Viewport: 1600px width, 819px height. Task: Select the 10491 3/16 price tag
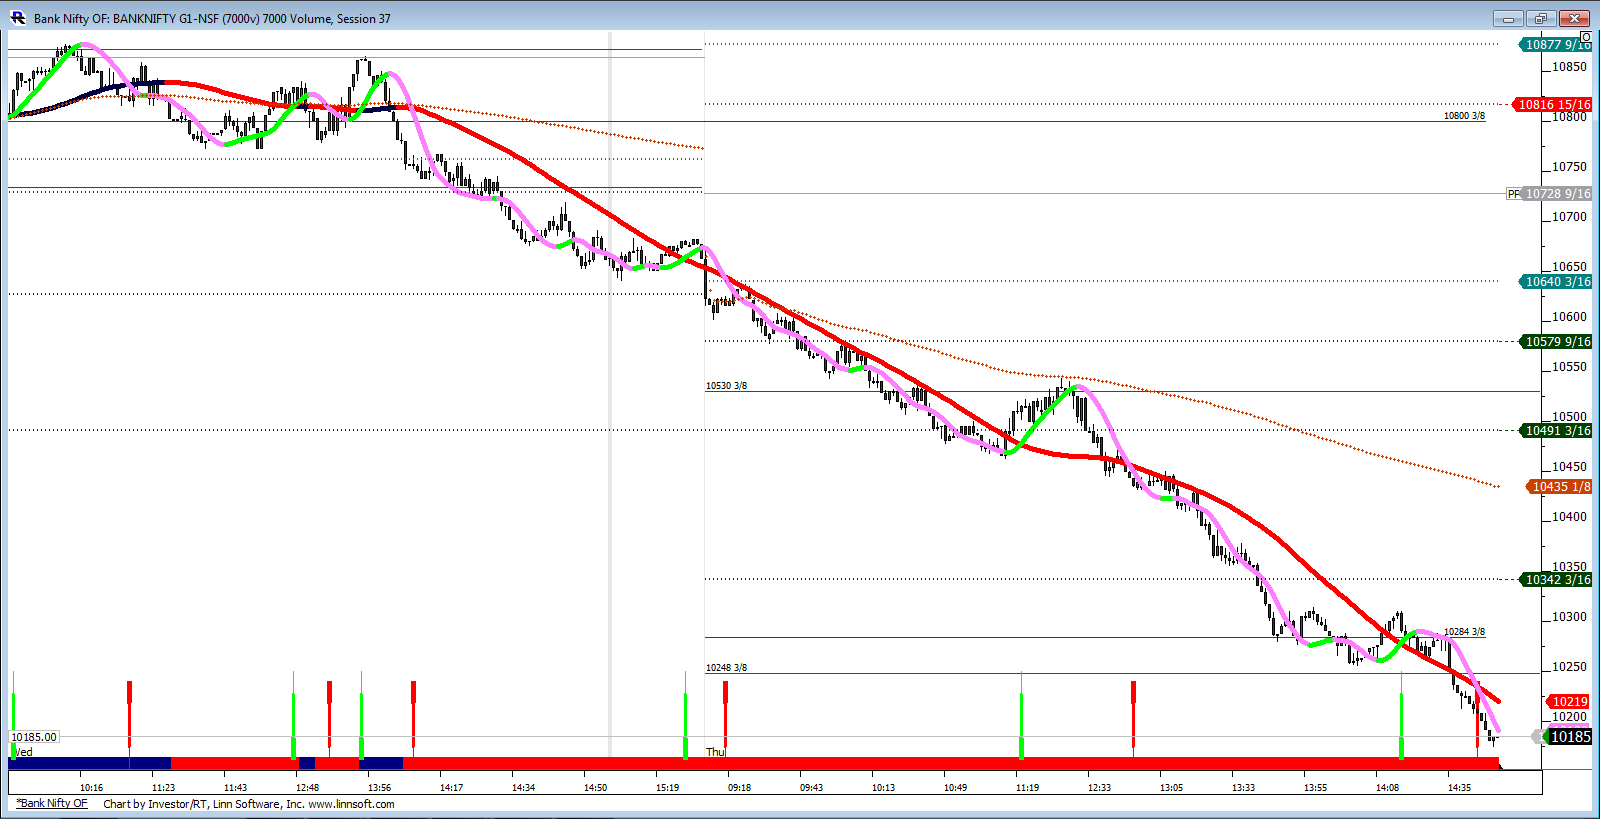[1556, 430]
